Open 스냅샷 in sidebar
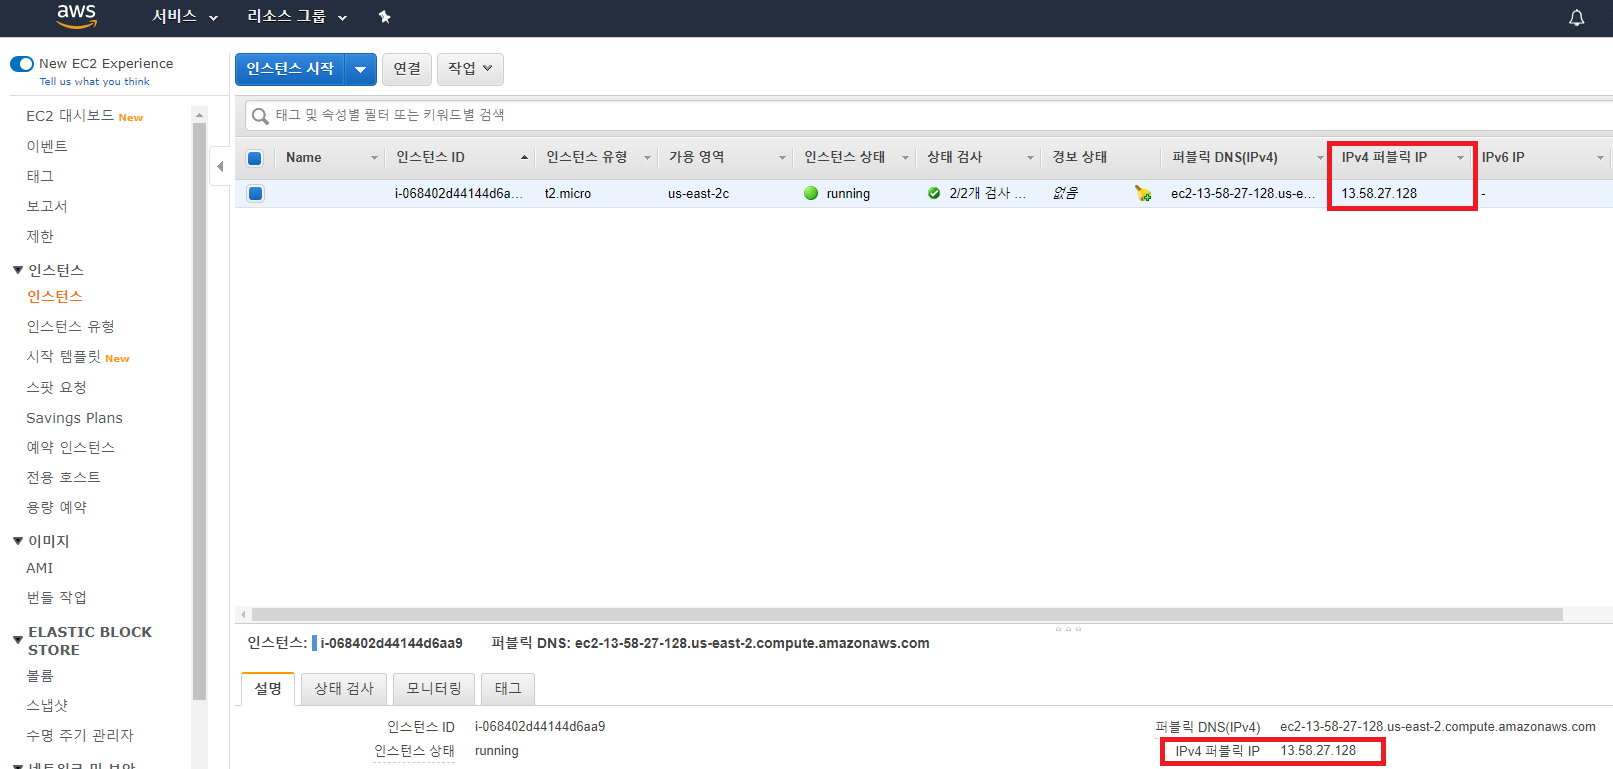The image size is (1613, 769). [x=47, y=705]
